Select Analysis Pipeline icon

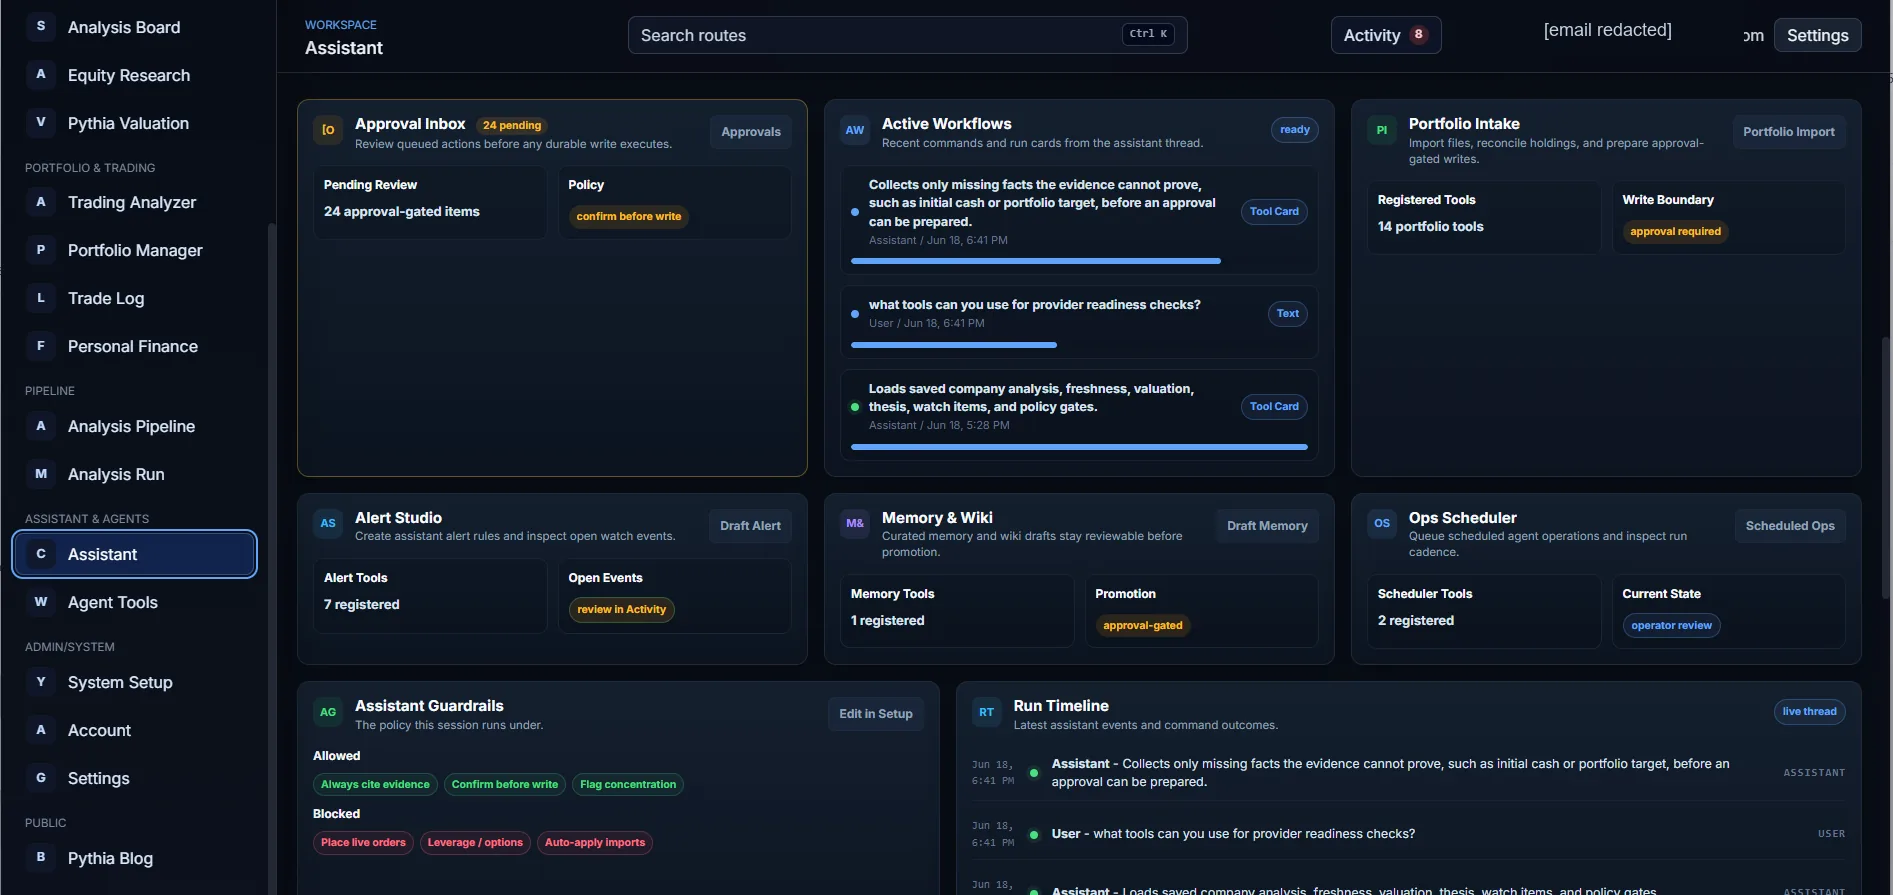click(41, 426)
